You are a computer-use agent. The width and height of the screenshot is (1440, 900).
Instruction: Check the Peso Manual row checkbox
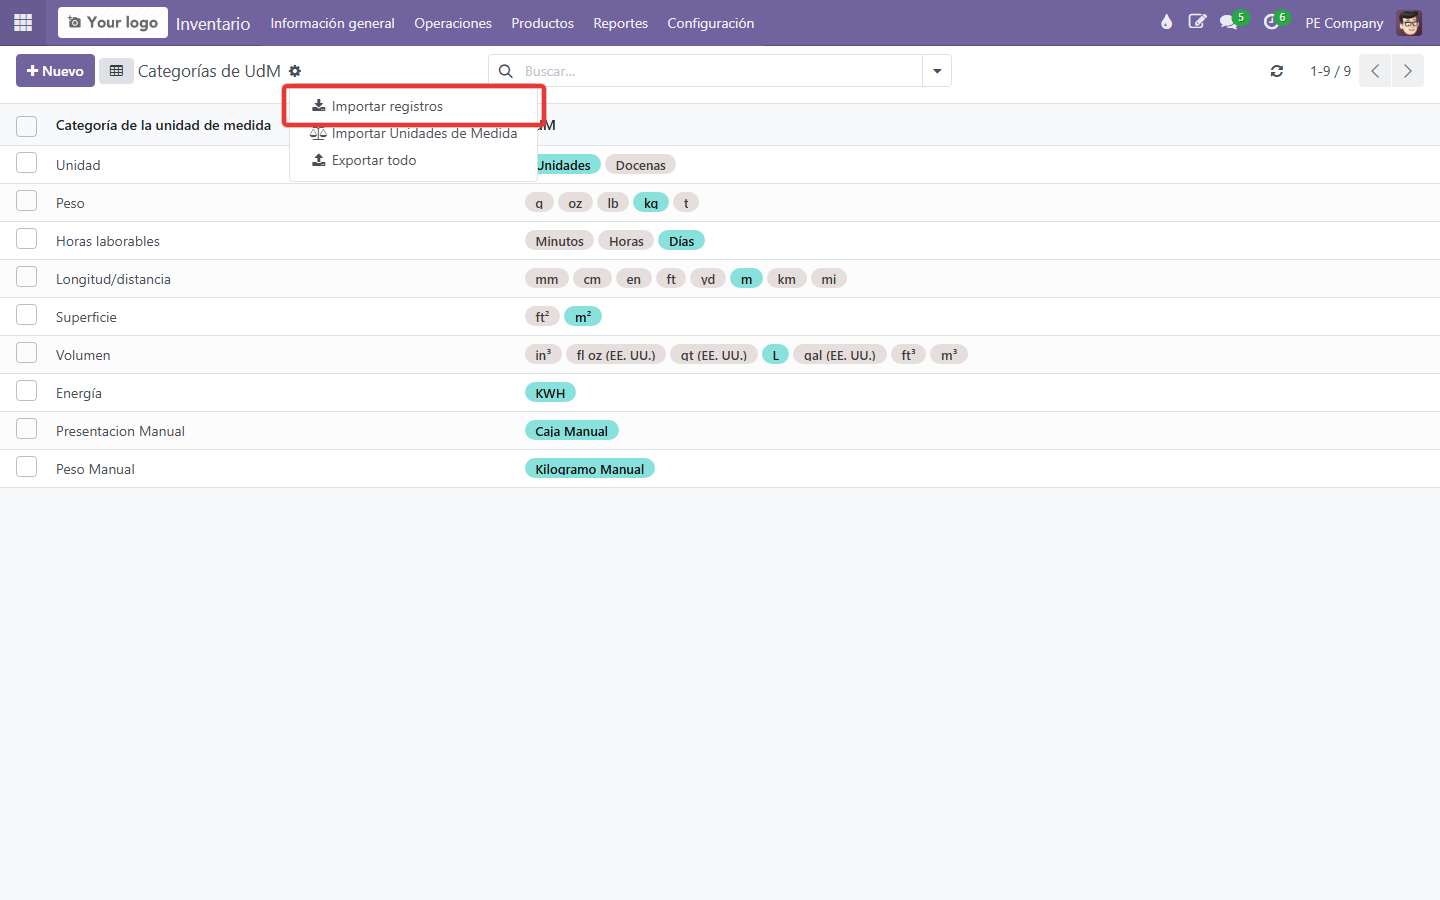tap(27, 467)
